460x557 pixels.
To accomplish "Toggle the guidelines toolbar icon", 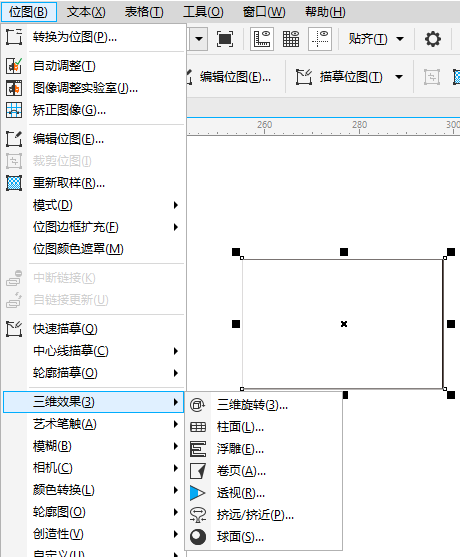I will [320, 39].
